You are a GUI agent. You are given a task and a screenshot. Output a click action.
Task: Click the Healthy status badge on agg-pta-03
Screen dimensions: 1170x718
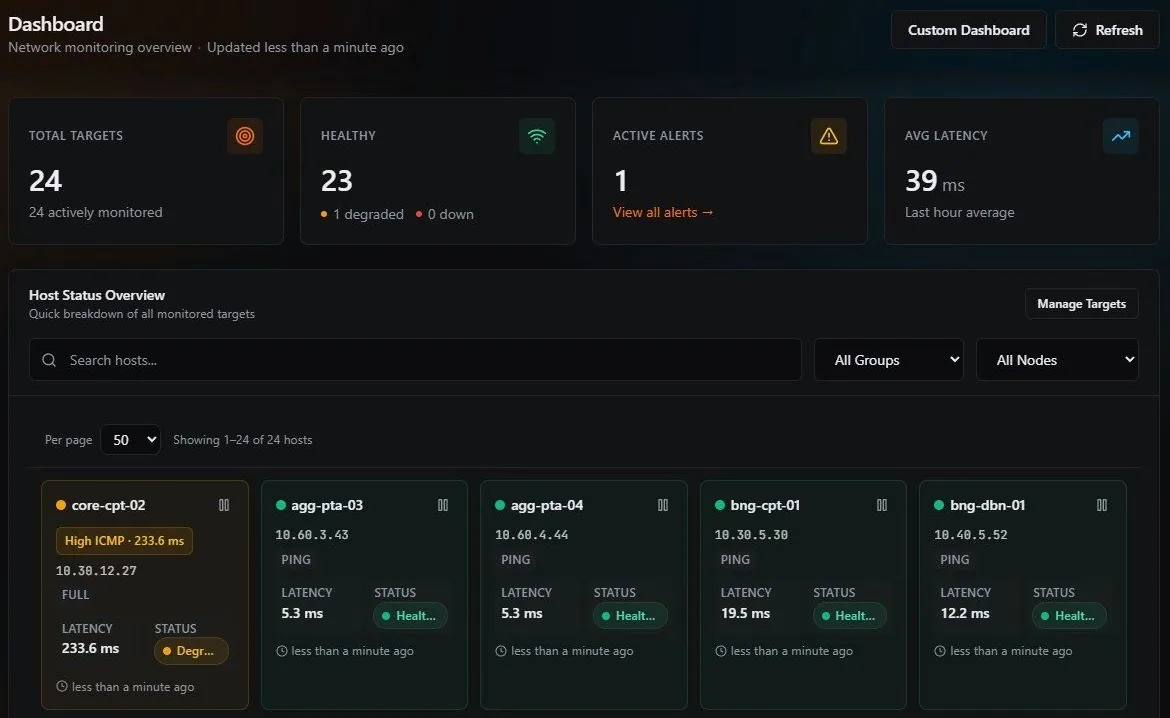410,616
